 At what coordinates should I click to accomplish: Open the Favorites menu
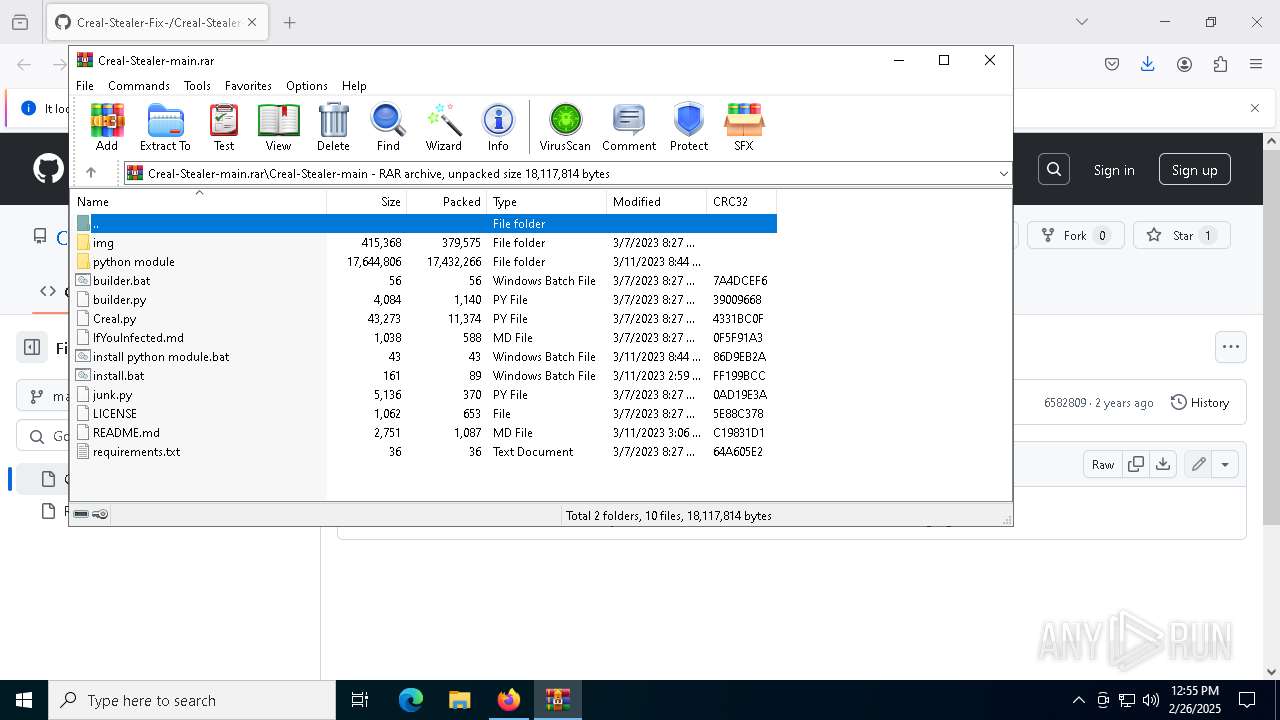pyautogui.click(x=248, y=86)
